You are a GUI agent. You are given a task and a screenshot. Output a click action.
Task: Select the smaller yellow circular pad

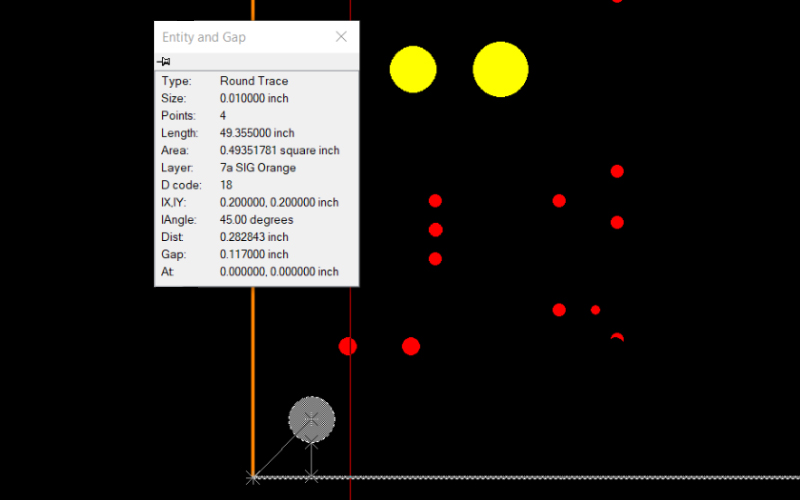tap(413, 69)
